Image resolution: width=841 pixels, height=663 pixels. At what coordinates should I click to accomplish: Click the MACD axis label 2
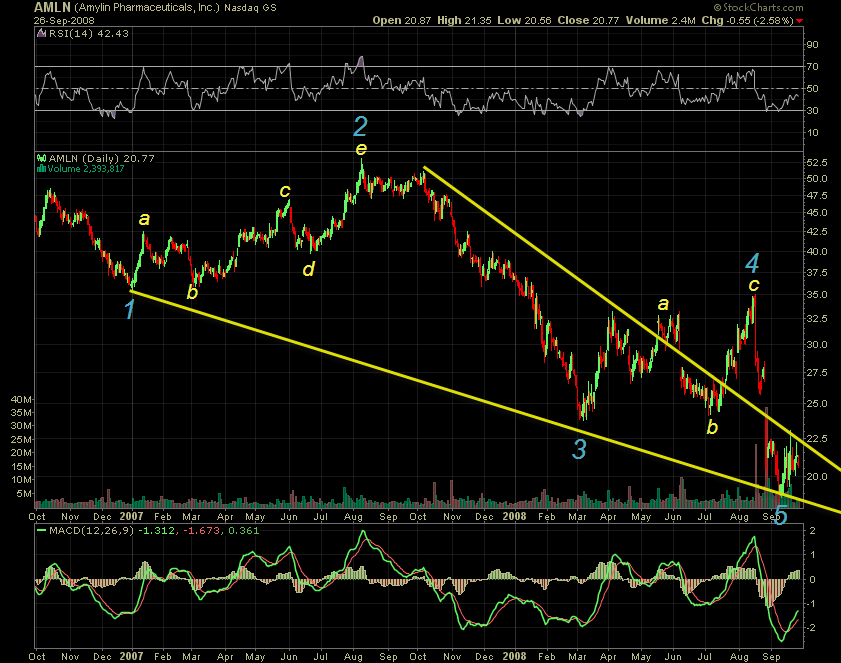tap(813, 531)
